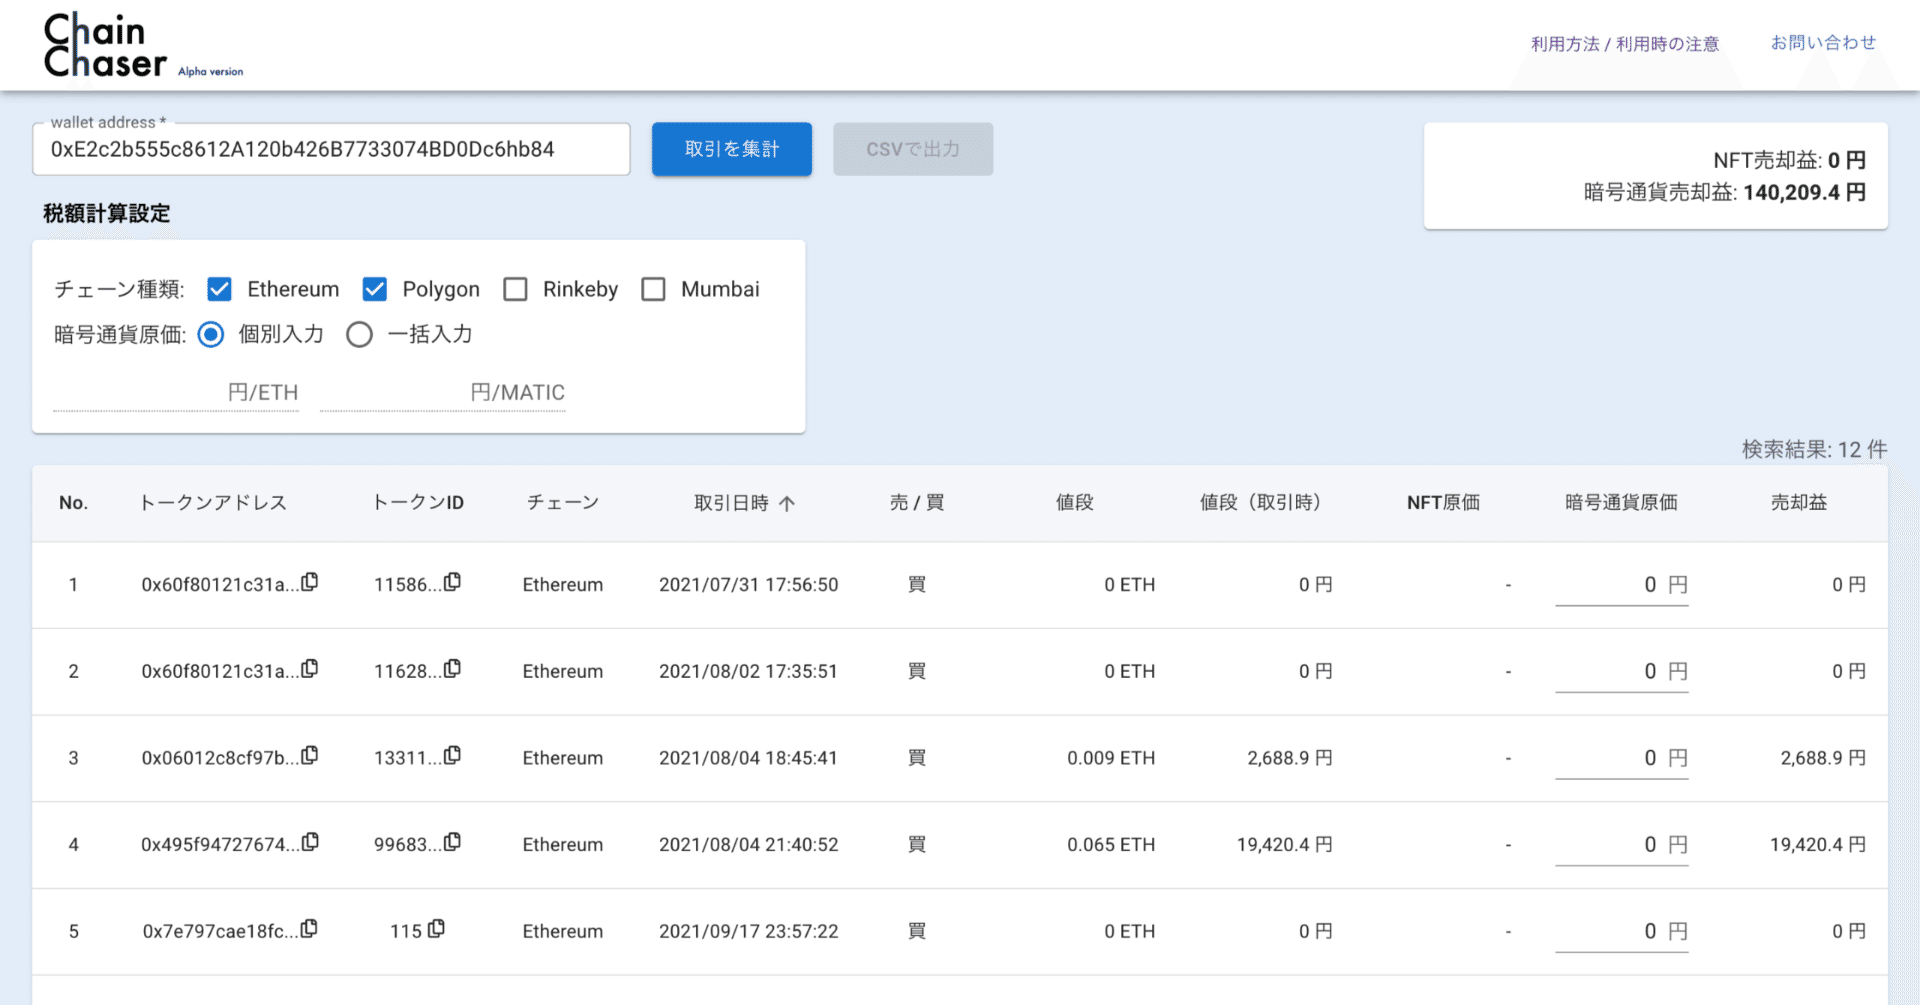This screenshot has height=1005, width=1920.
Task: Copy the token address in row 1
Action: coord(311,583)
